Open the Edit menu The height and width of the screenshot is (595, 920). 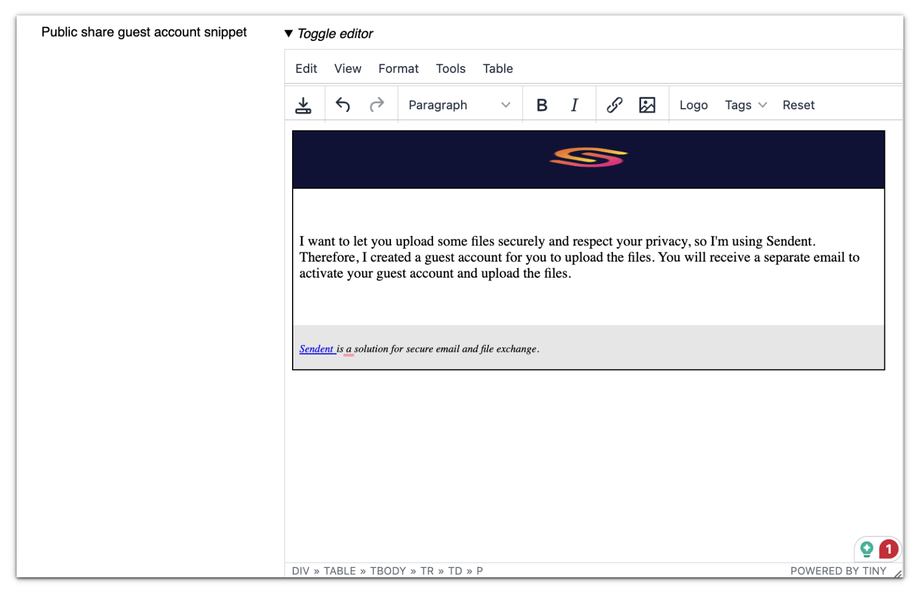[x=306, y=69]
